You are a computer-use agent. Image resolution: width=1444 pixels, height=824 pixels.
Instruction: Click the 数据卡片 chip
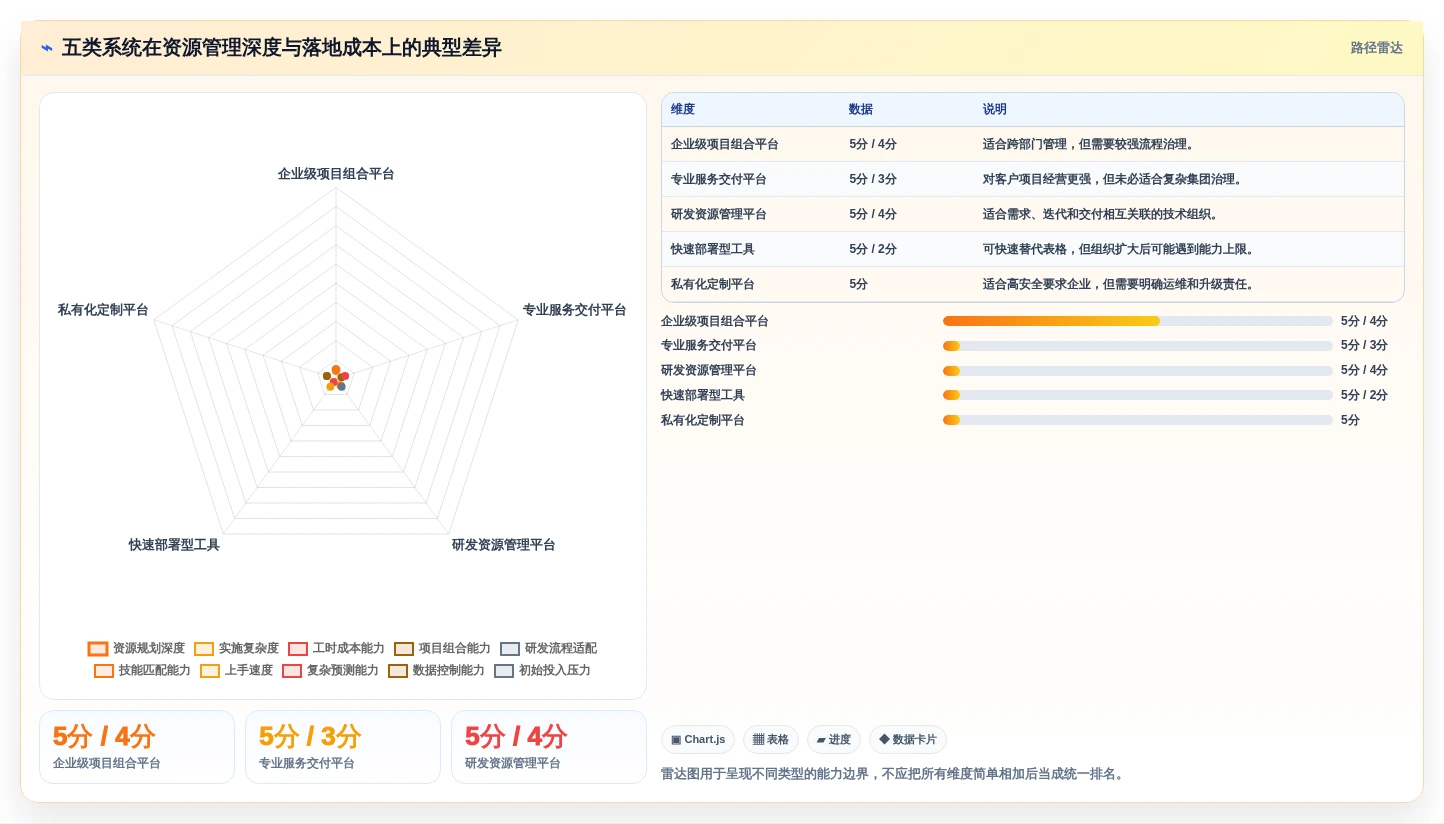pyautogui.click(x=908, y=740)
